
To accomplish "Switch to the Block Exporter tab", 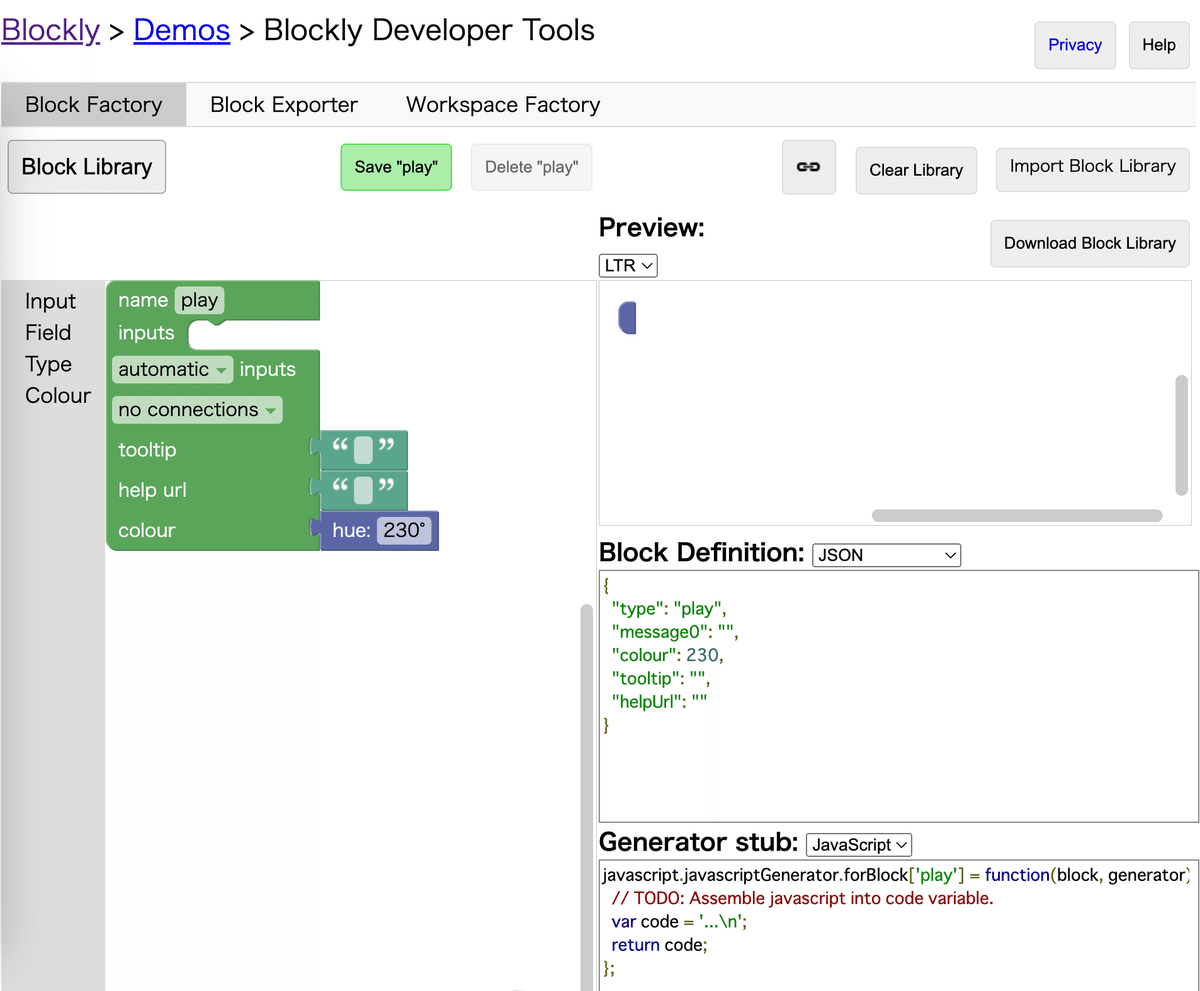I will click(x=284, y=105).
